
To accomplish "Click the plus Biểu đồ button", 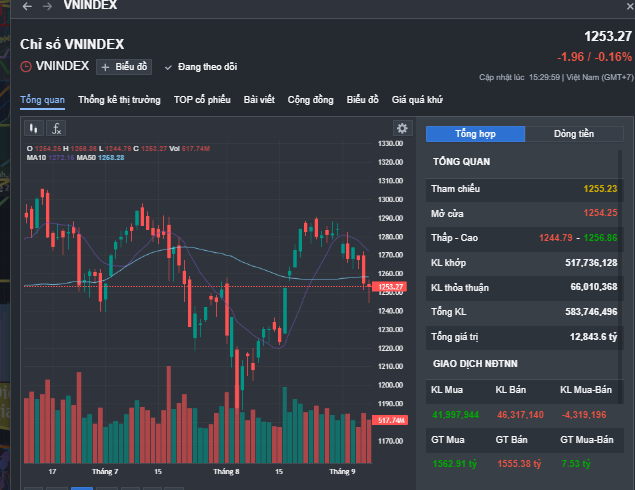I will click(x=123, y=67).
